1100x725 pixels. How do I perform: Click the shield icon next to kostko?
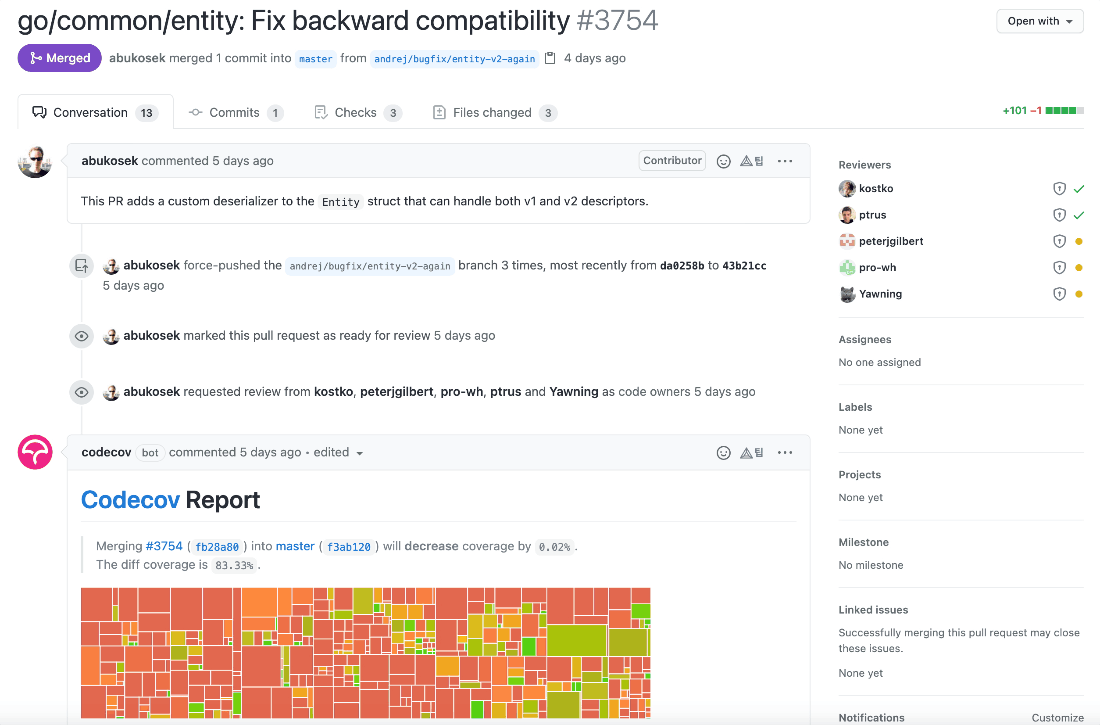click(1059, 189)
